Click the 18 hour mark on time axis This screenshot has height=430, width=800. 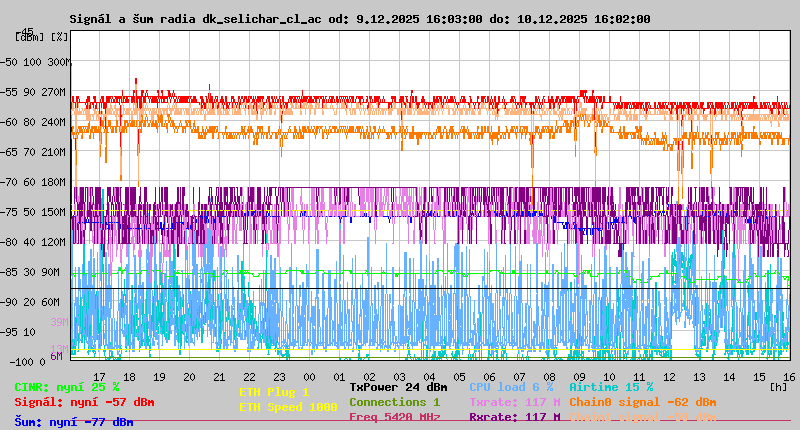[130, 376]
